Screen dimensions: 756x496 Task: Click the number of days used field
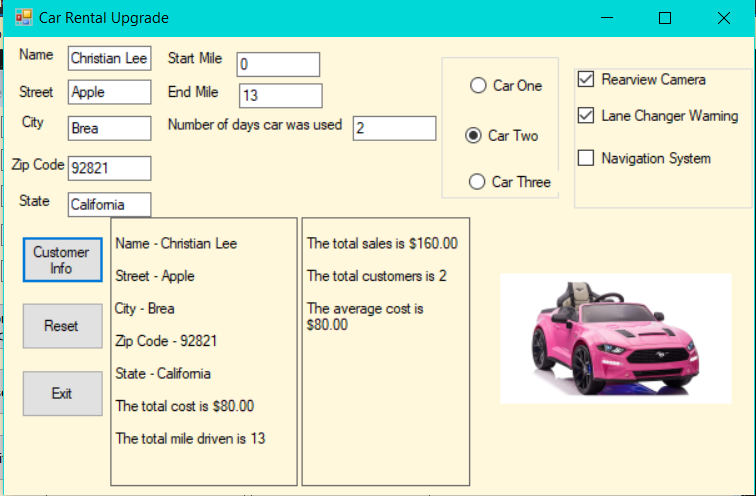[x=394, y=128]
